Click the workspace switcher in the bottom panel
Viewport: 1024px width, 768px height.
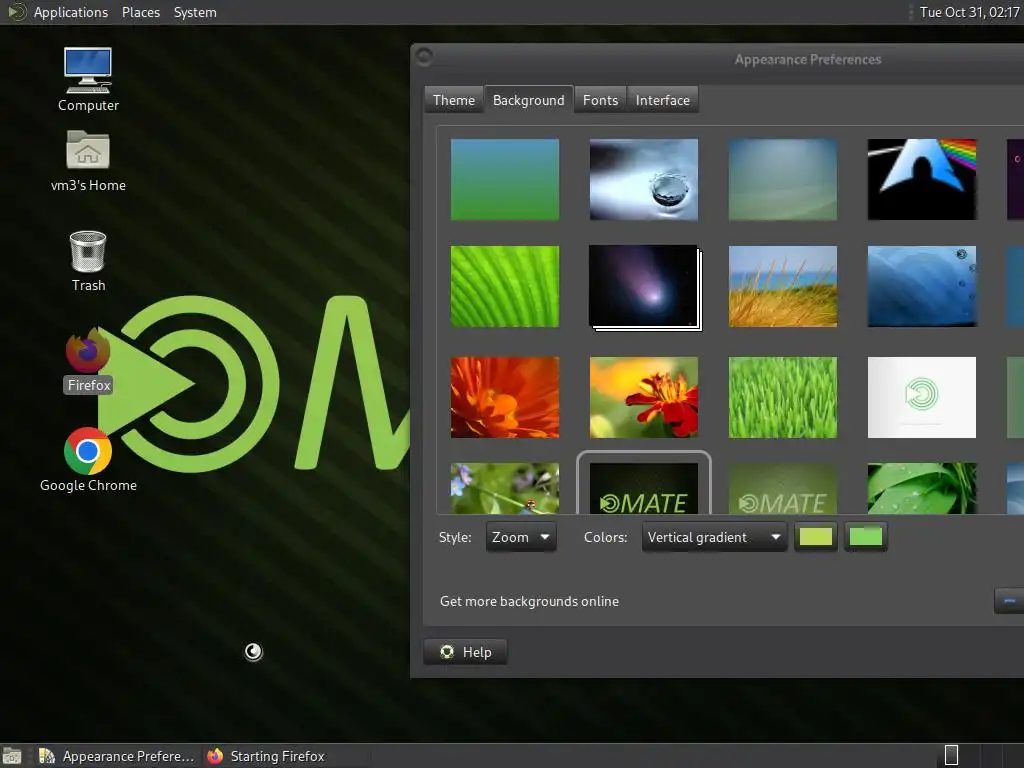click(980, 756)
